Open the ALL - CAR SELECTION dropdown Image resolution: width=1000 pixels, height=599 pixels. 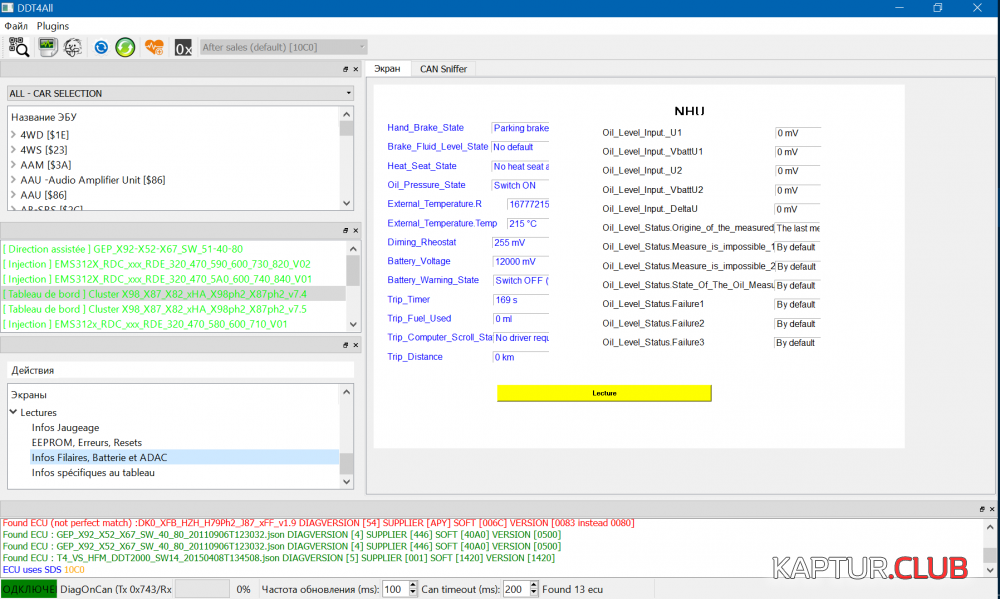(180, 93)
